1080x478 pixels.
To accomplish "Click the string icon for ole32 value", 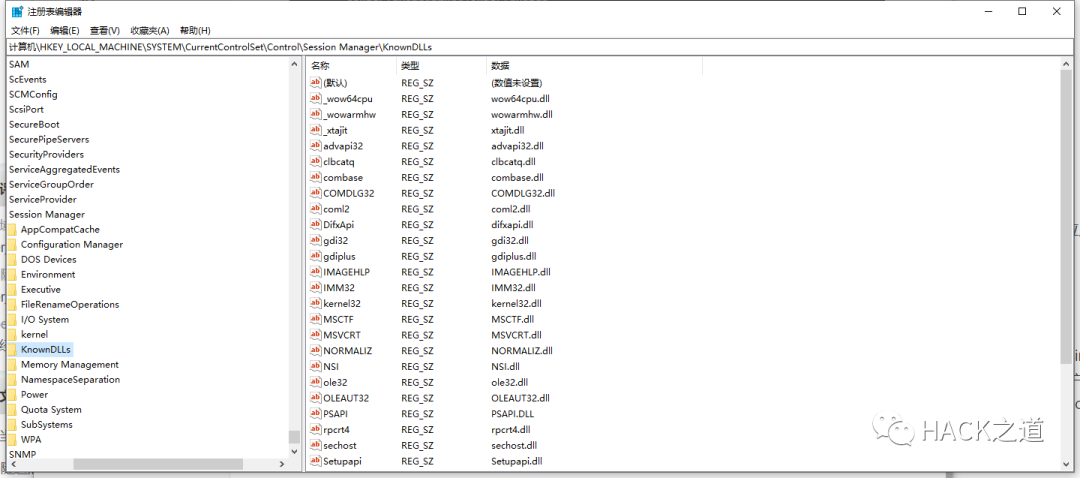I will click(316, 382).
